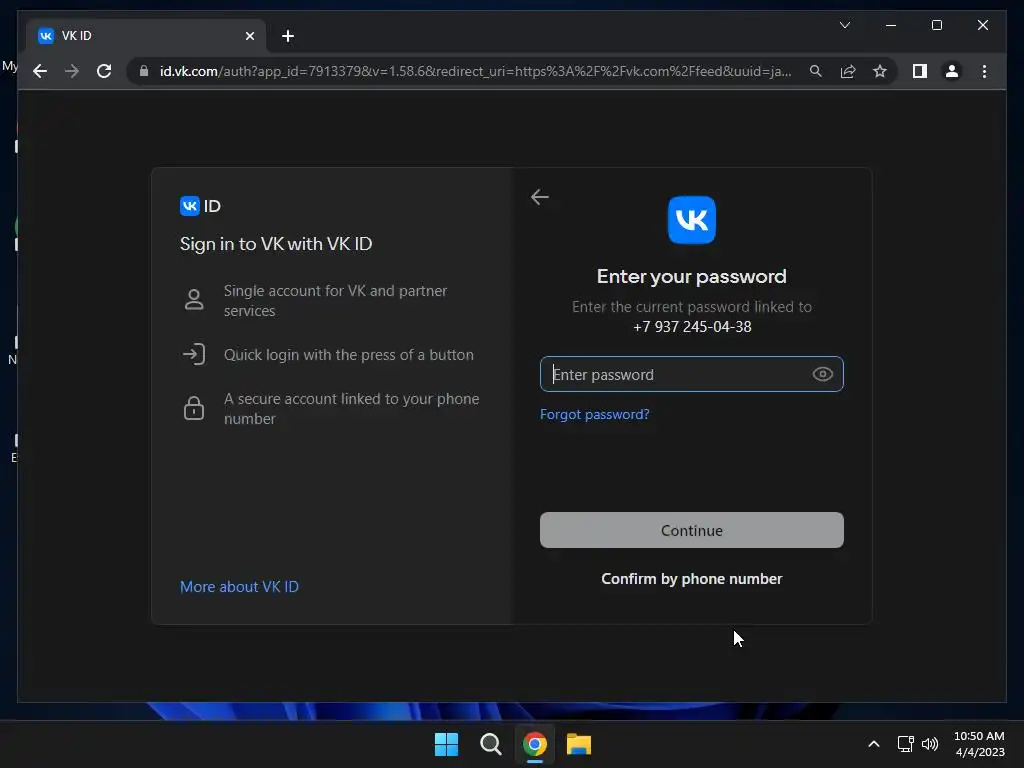This screenshot has width=1024, height=768.
Task: Click the phone number +7 937 245-04-38
Action: pos(692,327)
